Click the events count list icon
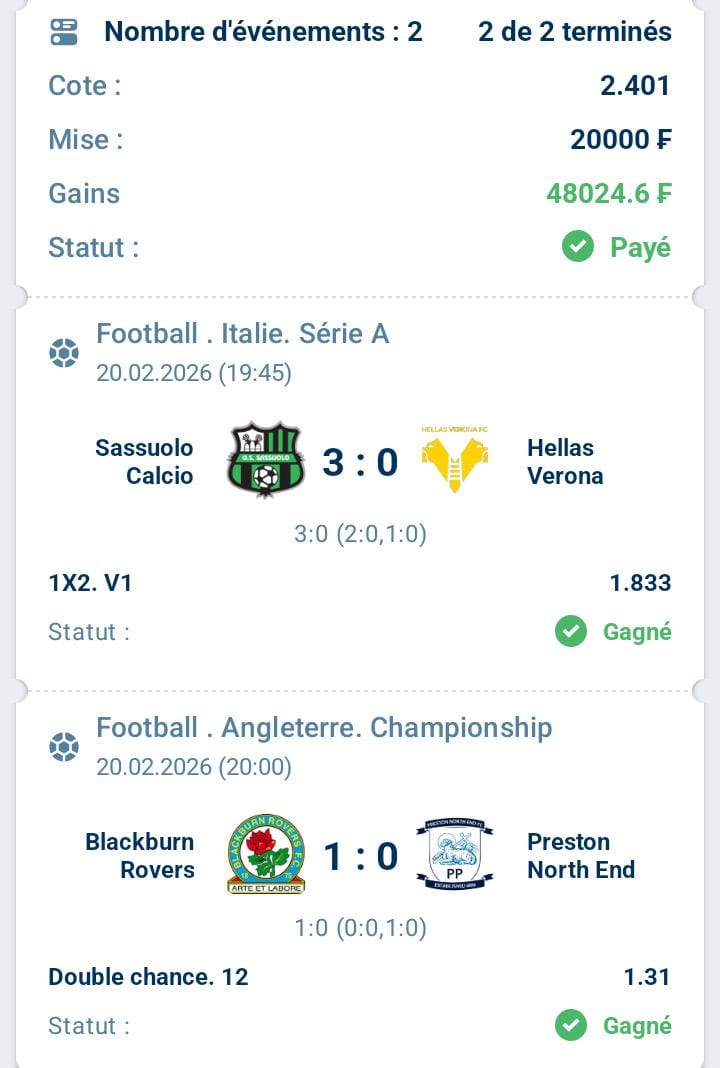Viewport: 720px width, 1068px height. tap(64, 32)
